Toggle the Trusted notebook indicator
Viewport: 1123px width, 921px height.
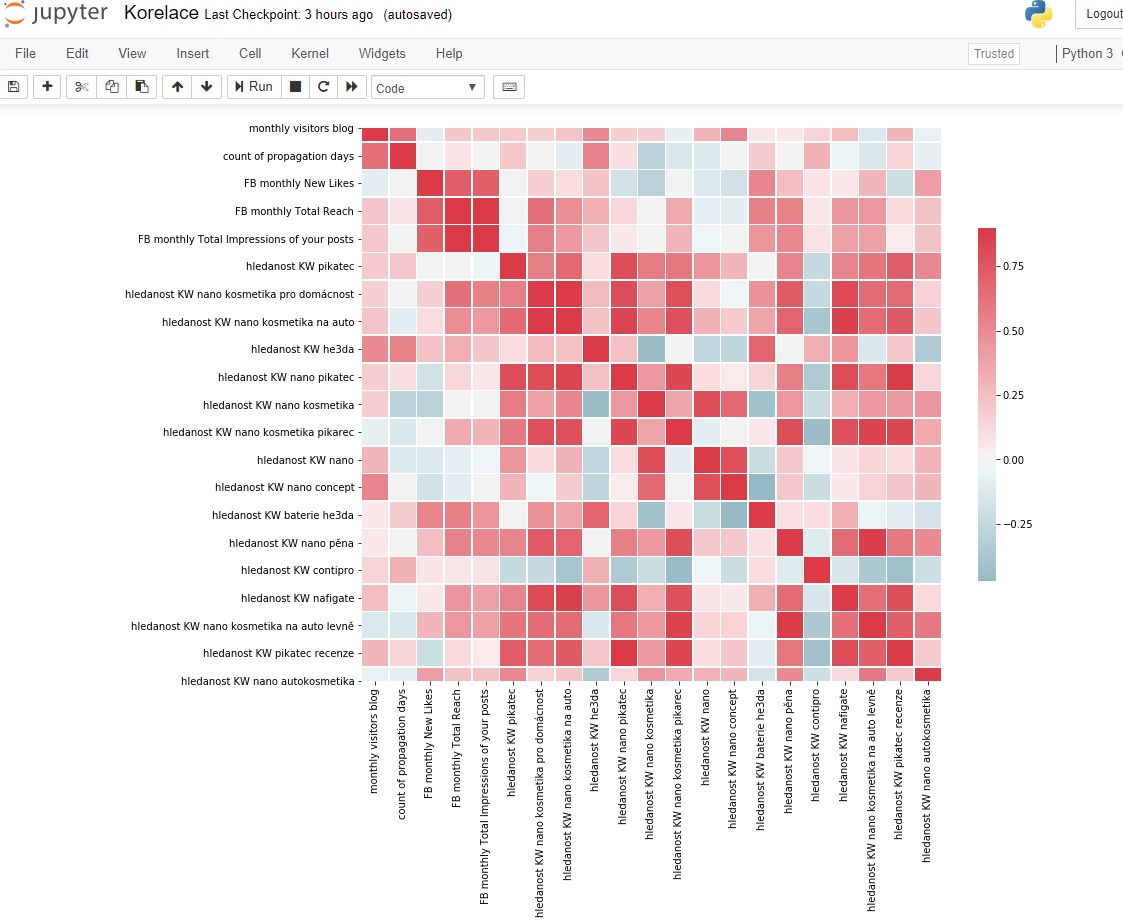click(x=993, y=54)
